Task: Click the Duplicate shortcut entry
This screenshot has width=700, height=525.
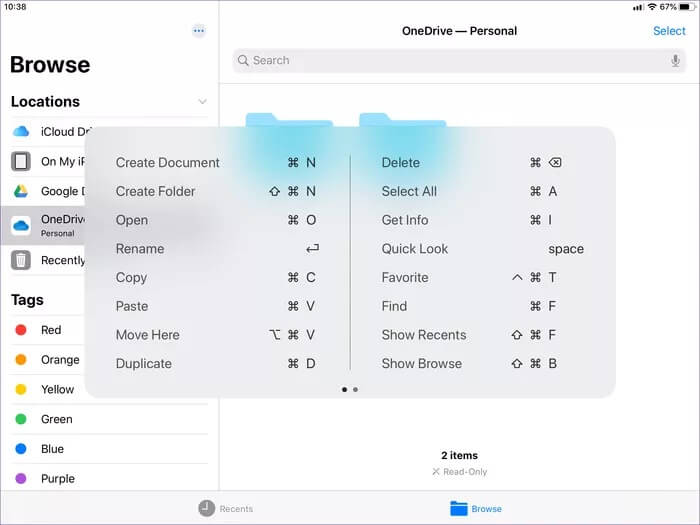Action: tap(216, 363)
